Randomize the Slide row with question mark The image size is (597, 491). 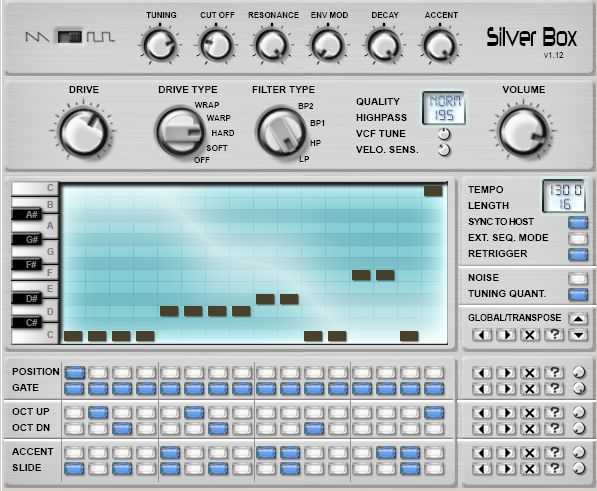point(554,469)
